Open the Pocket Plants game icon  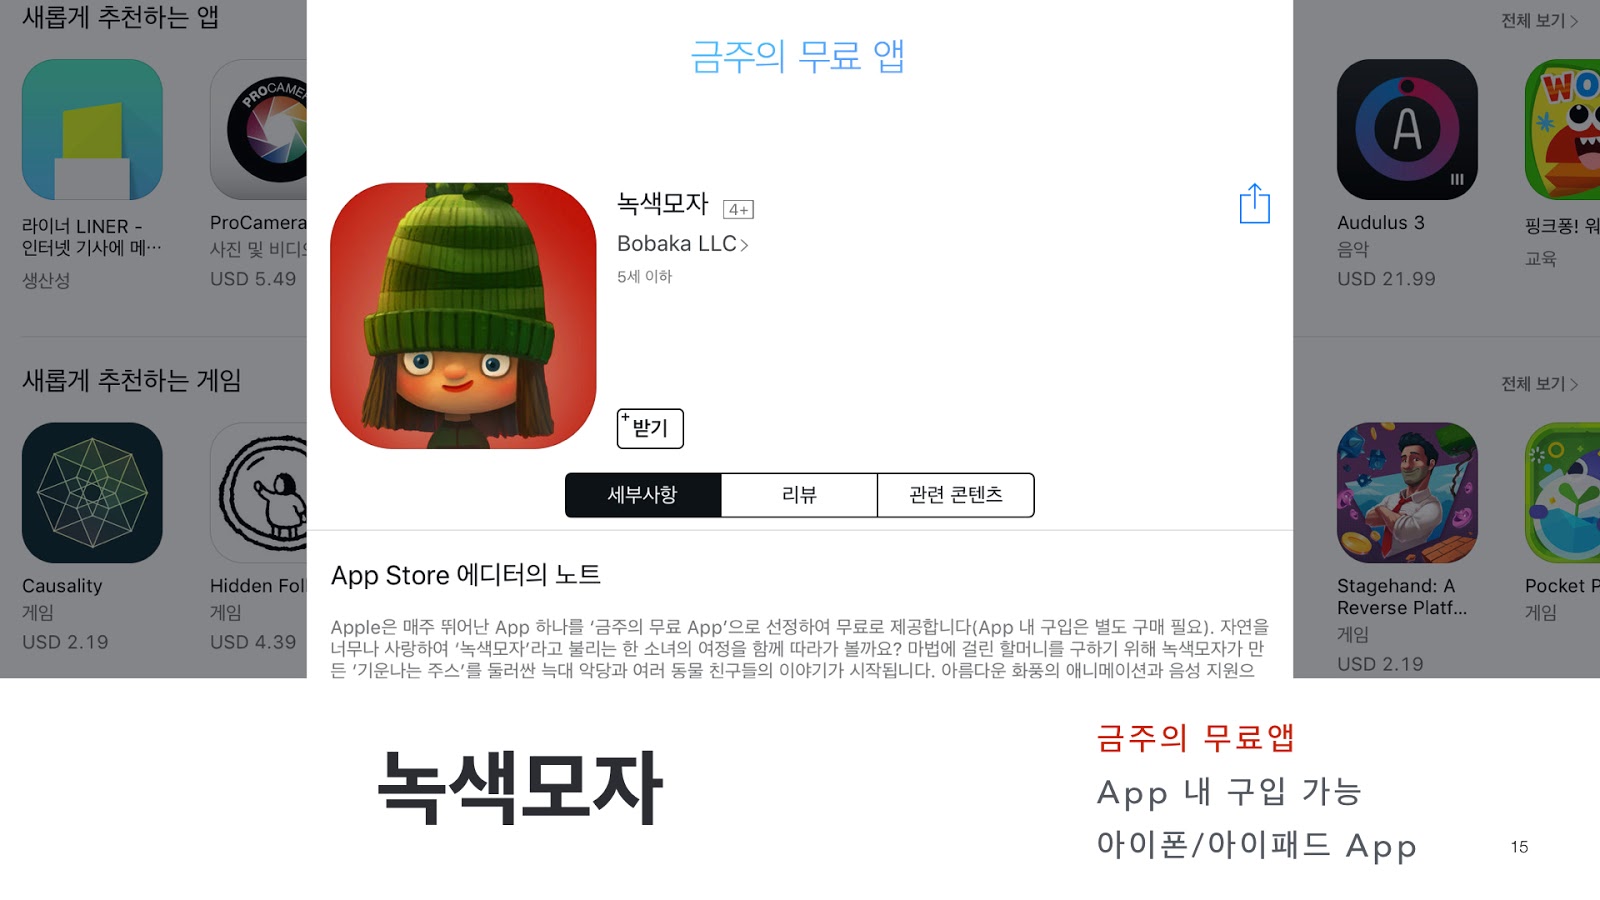pos(1562,493)
